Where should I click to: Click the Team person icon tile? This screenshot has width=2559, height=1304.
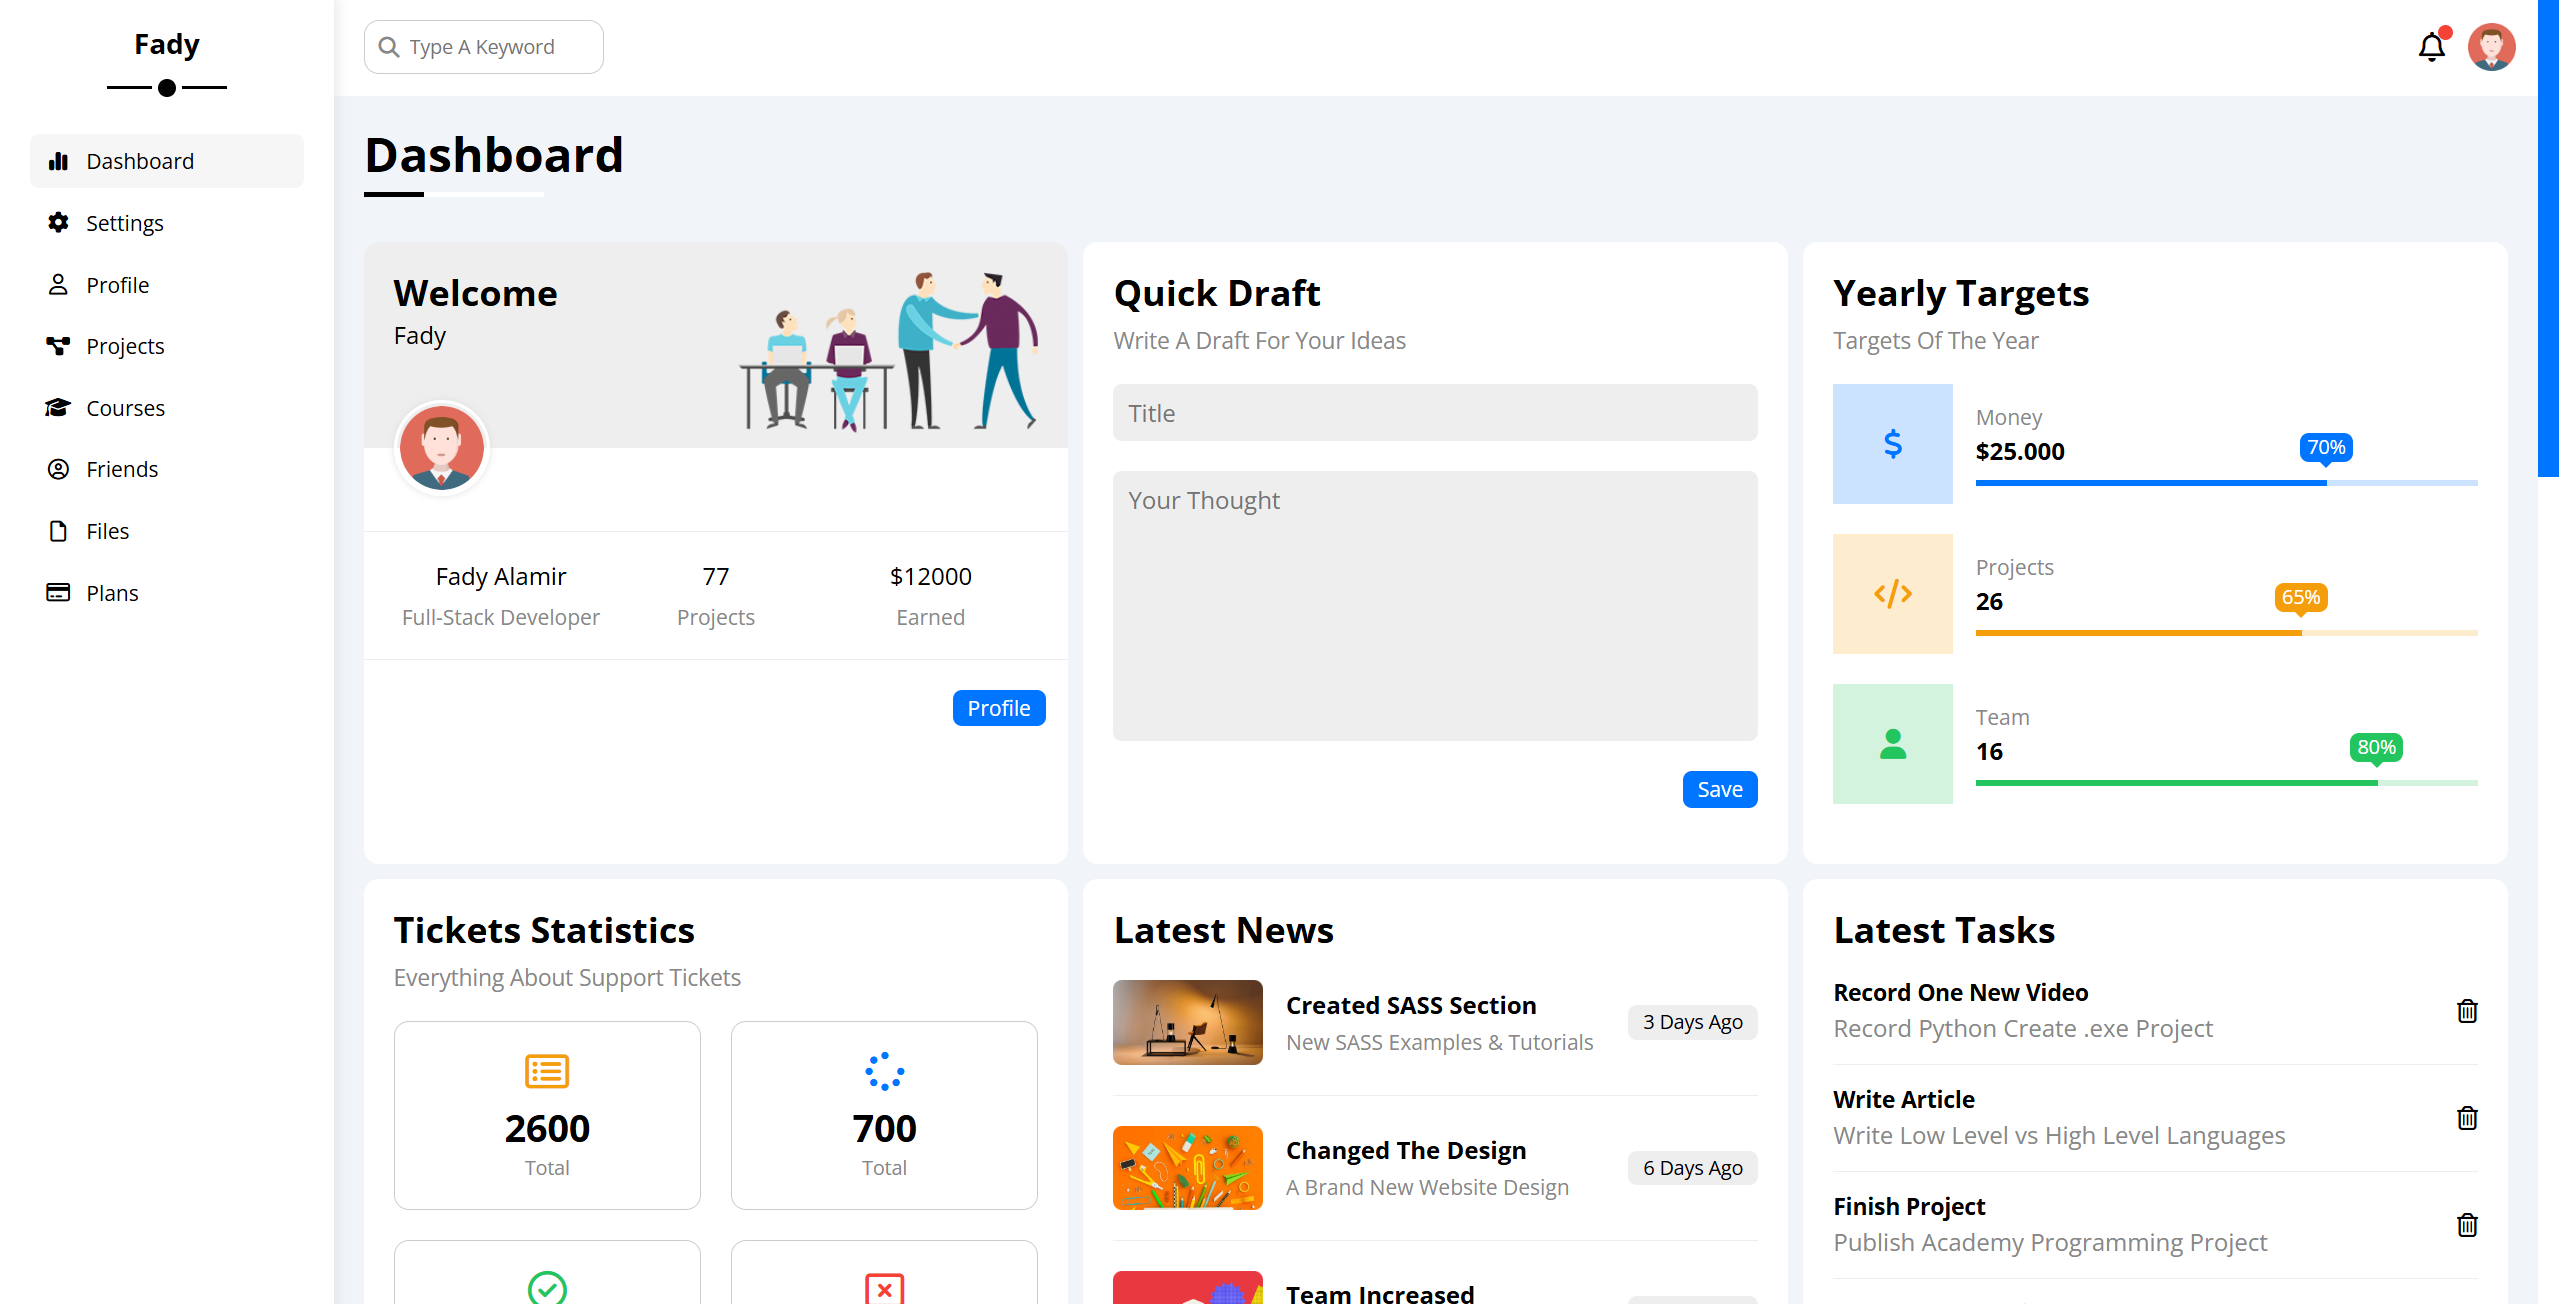point(1892,744)
